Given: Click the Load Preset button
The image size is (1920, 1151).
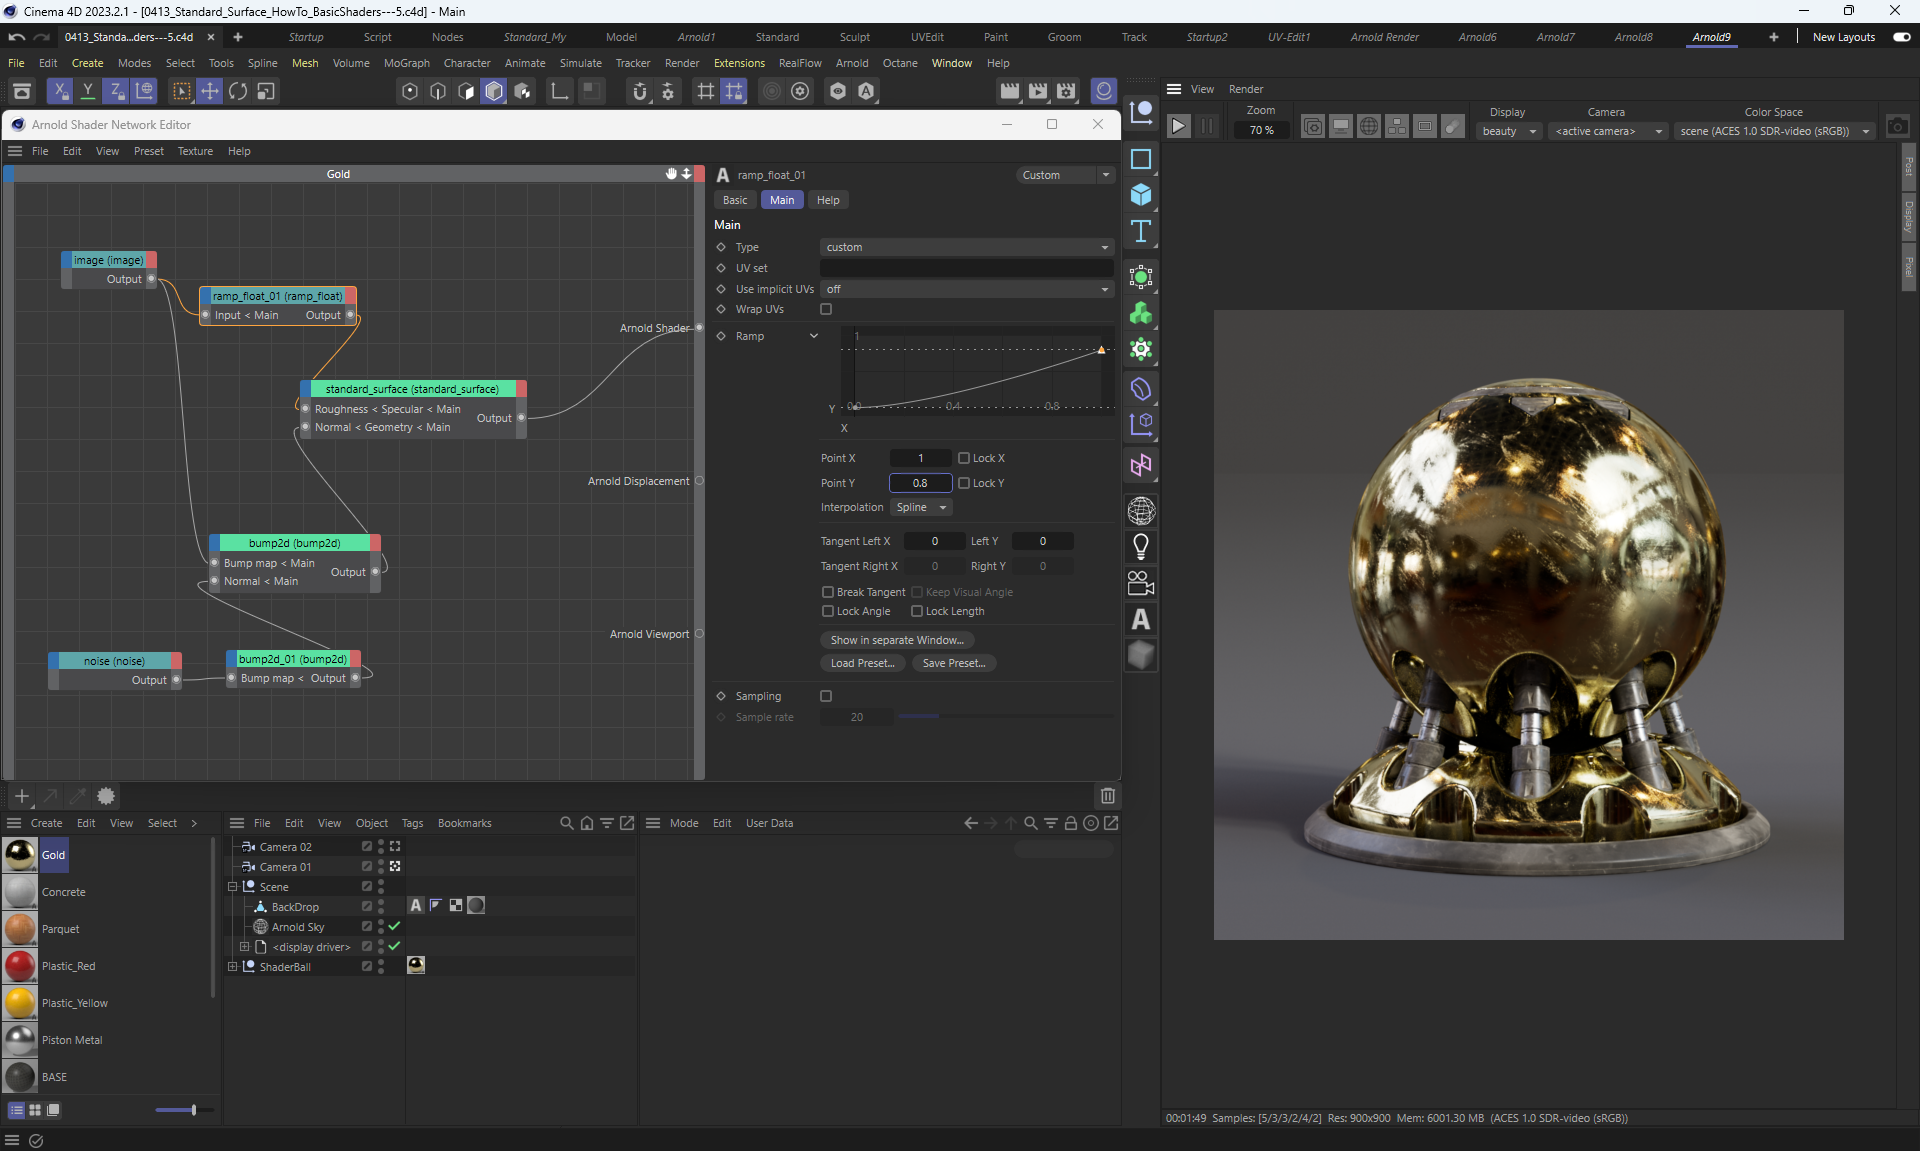Looking at the screenshot, I should coord(862,663).
